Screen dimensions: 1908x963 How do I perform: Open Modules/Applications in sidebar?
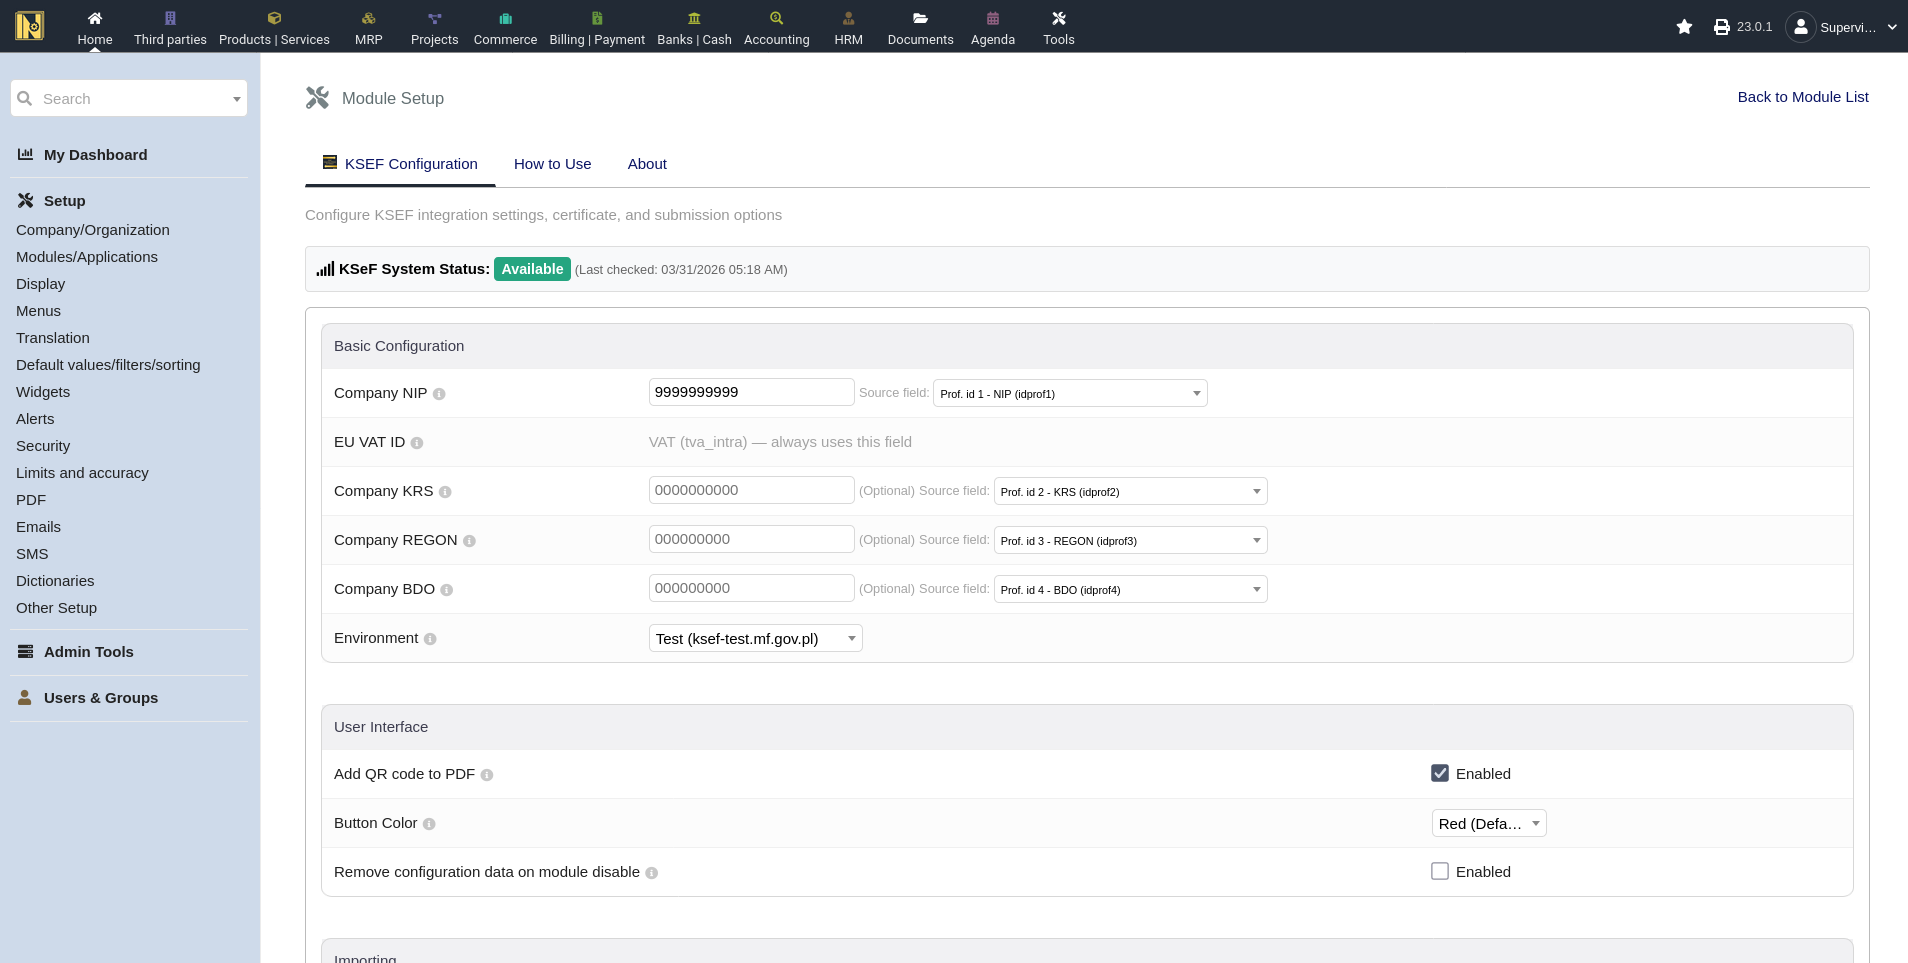pos(87,257)
